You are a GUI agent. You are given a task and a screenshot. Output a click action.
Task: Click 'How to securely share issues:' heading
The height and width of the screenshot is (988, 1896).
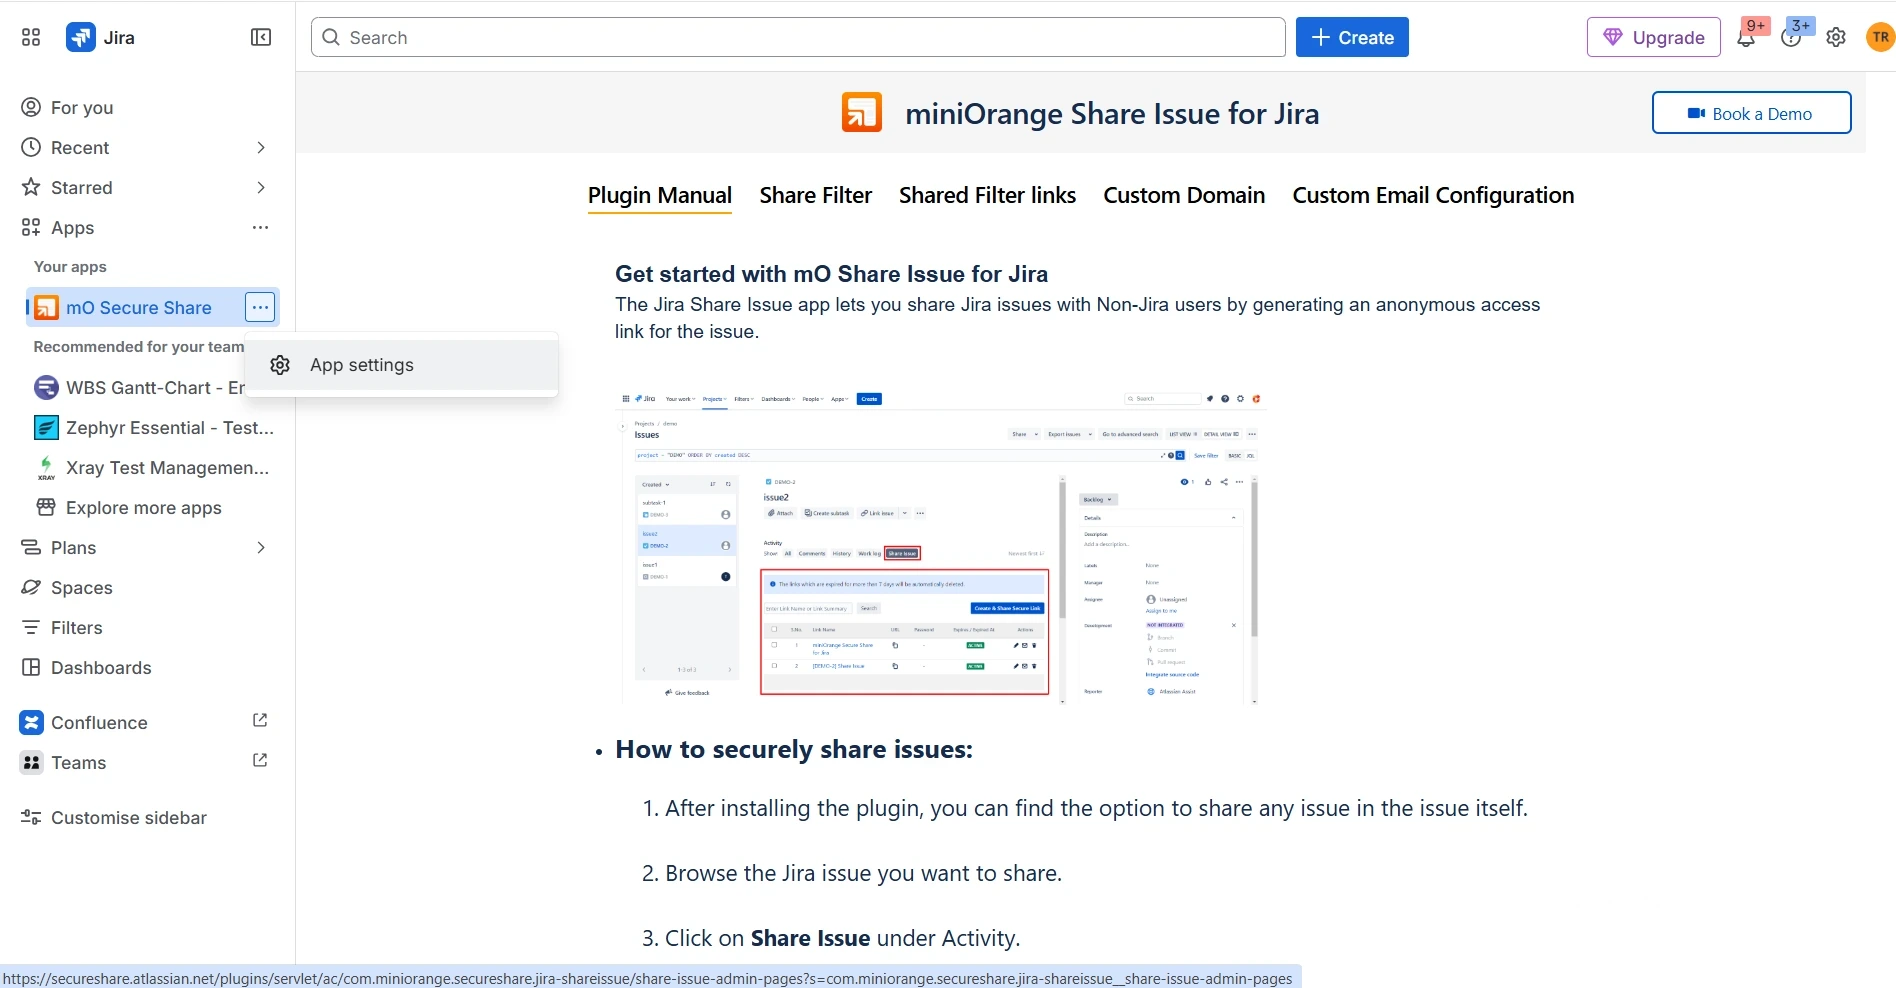[794, 749]
